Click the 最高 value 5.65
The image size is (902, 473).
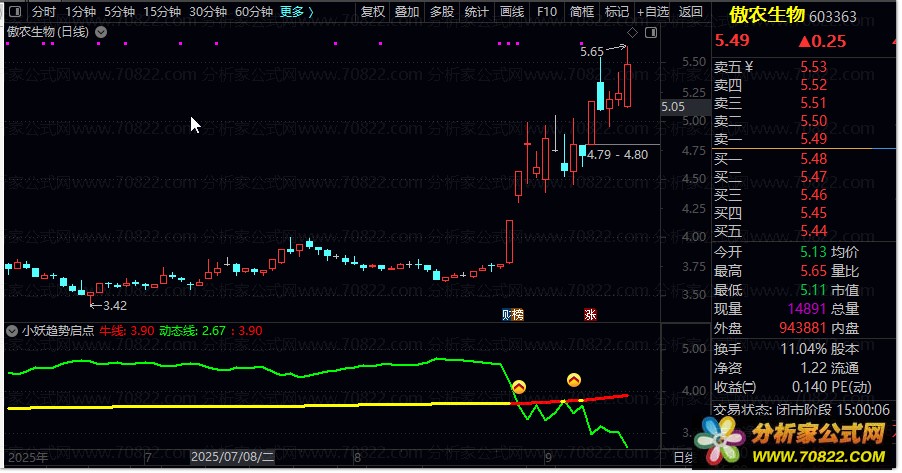(813, 271)
